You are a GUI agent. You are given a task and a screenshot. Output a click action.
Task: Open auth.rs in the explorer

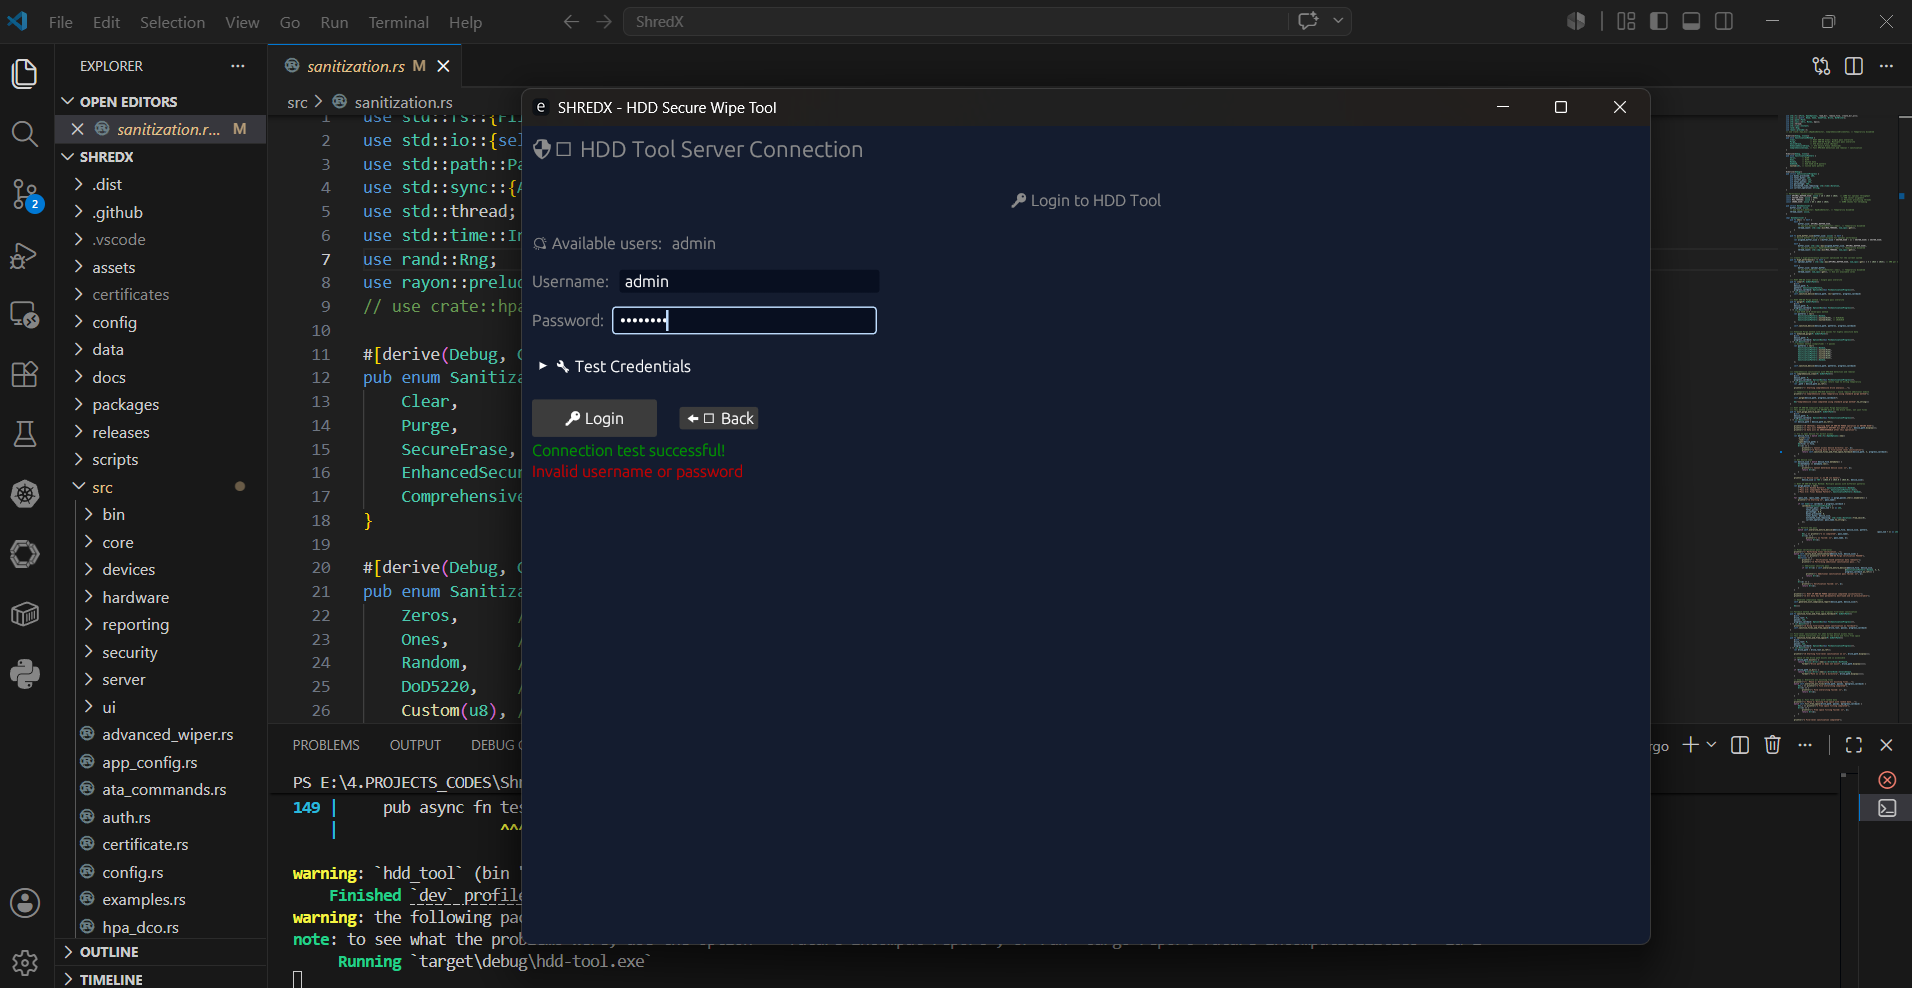point(162,817)
